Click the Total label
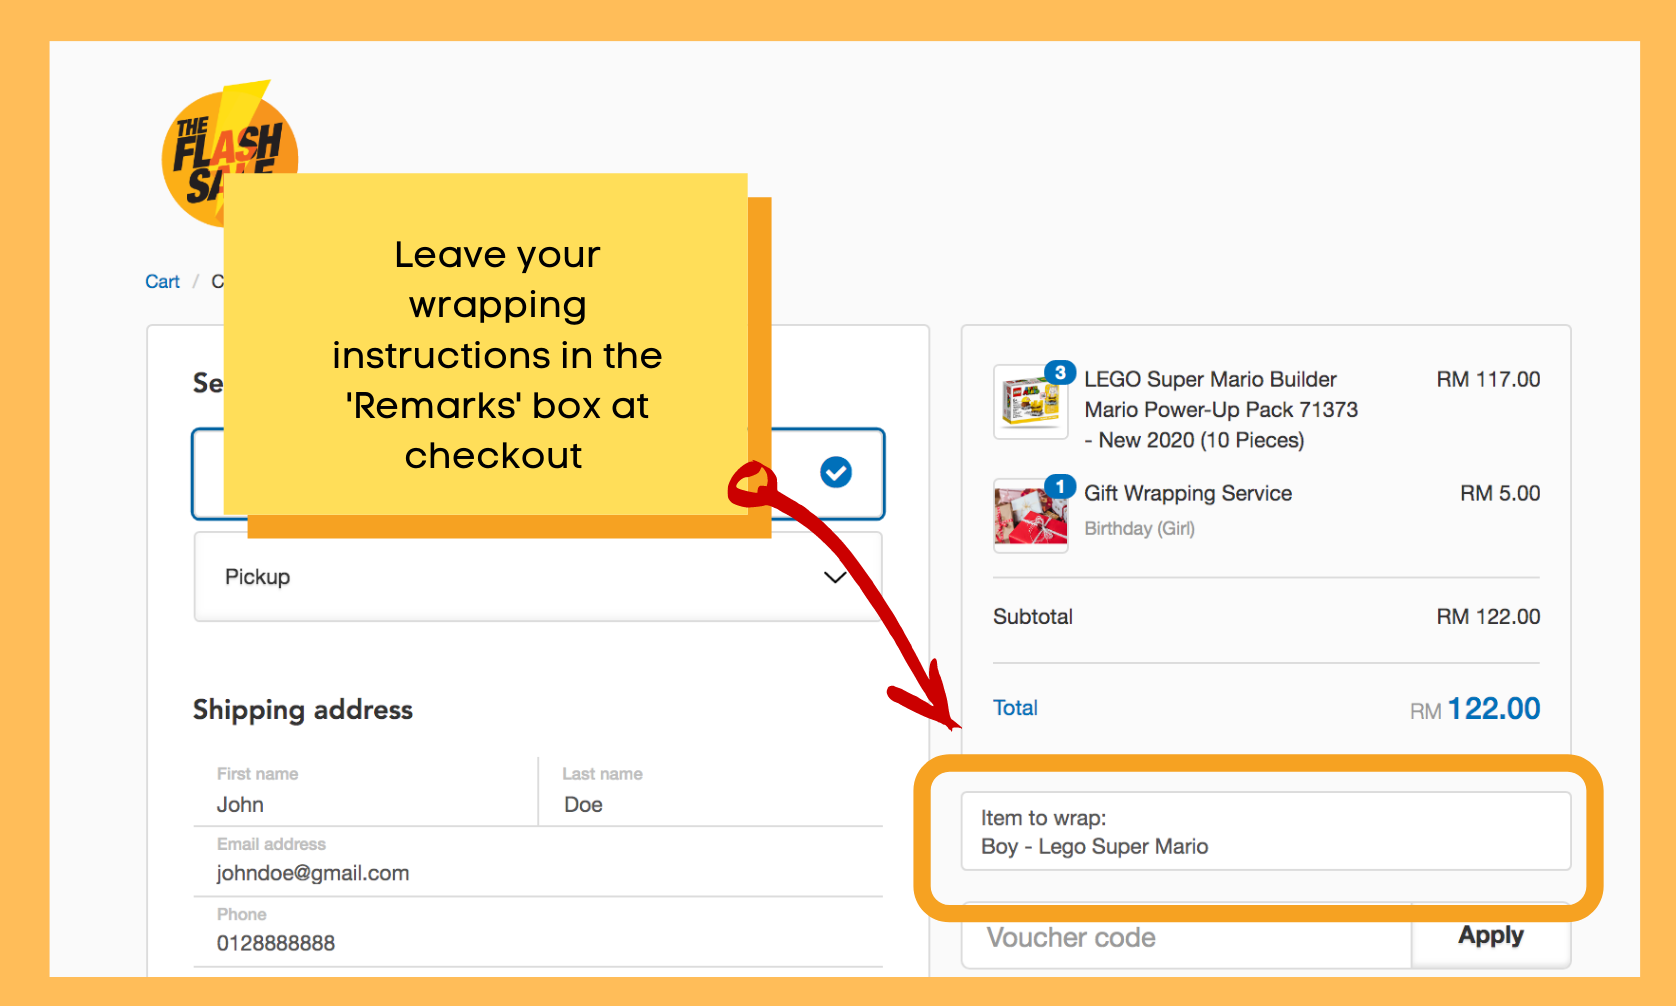Image resolution: width=1676 pixels, height=1006 pixels. point(1015,708)
